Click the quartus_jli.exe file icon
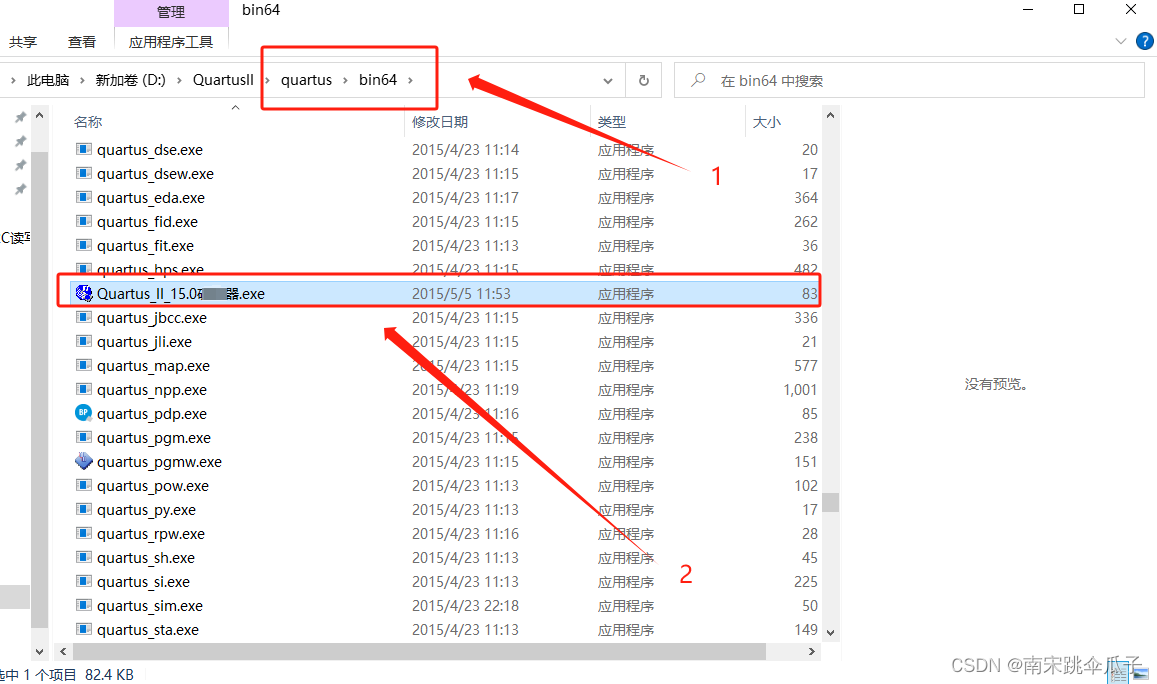Viewport: 1157px width, 684px height. pyautogui.click(x=84, y=341)
